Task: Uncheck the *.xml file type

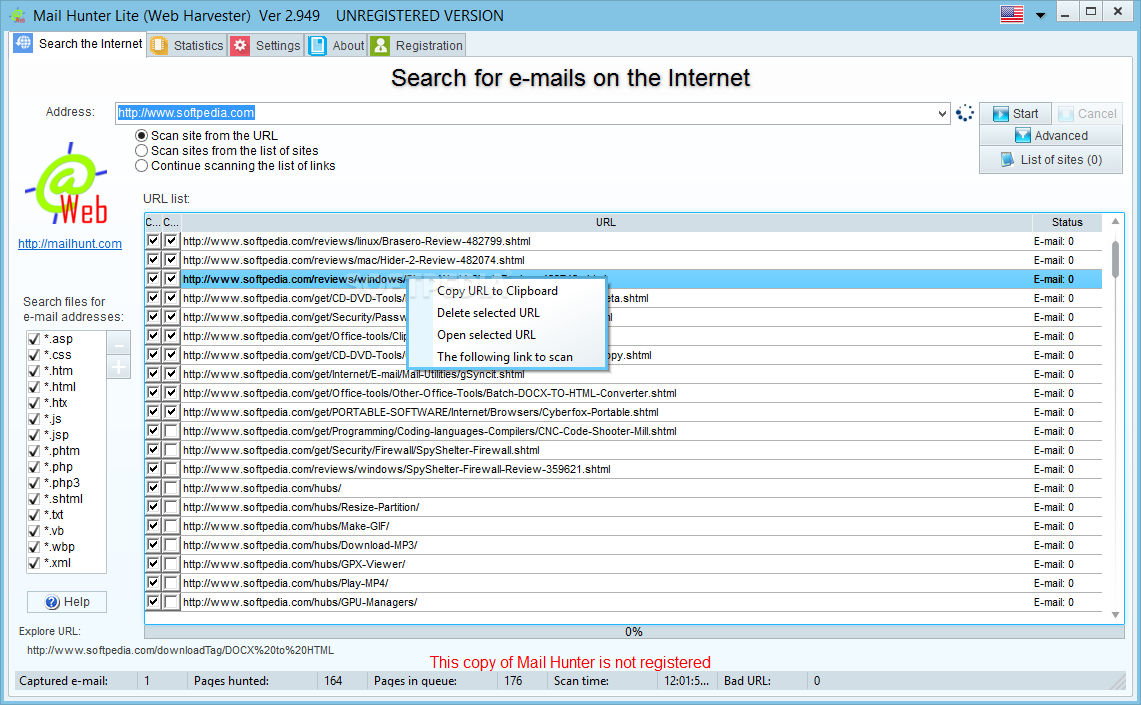Action: (x=33, y=563)
